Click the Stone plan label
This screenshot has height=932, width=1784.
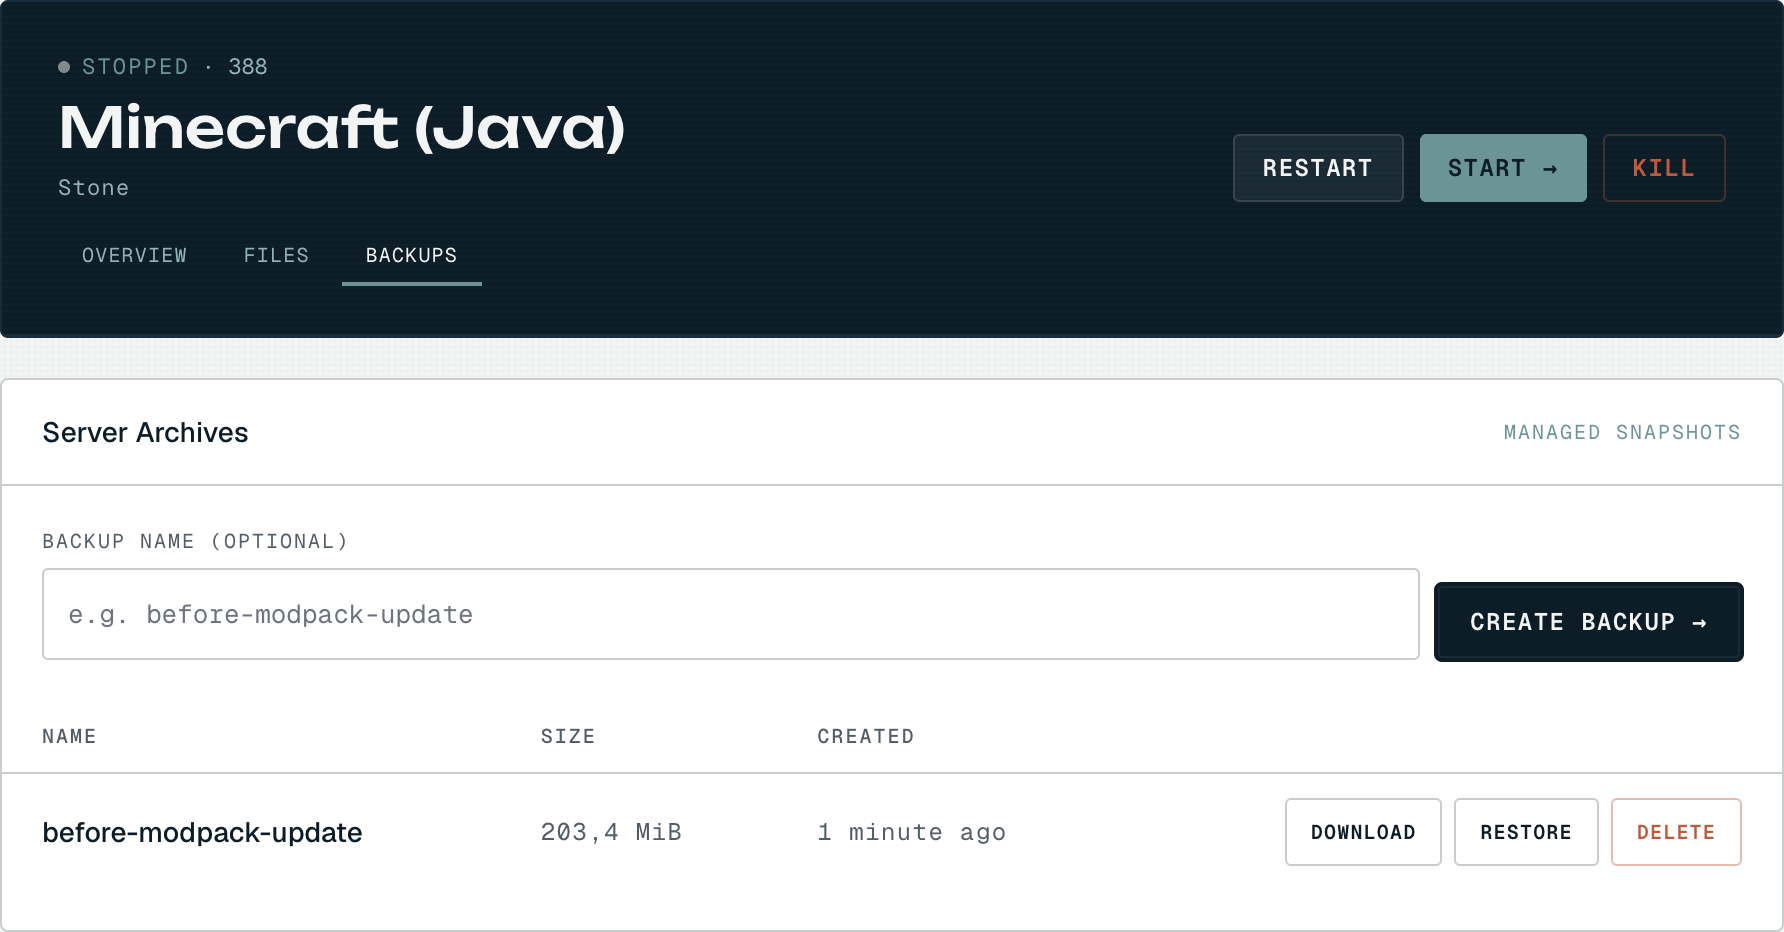93,188
